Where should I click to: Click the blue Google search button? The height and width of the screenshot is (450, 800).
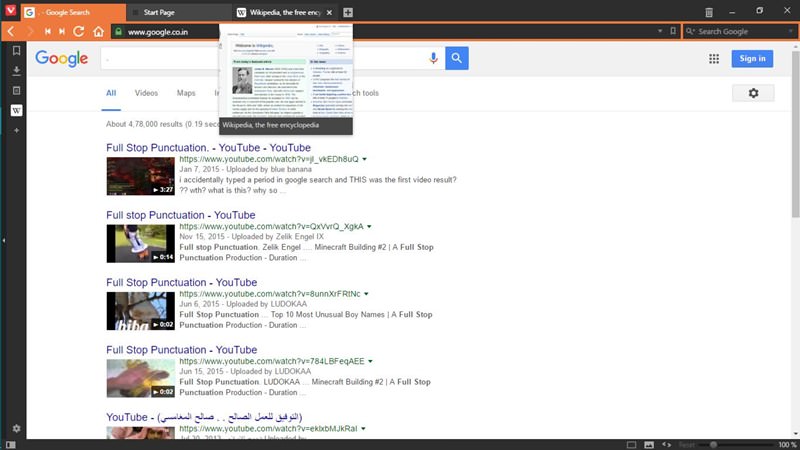(457, 58)
